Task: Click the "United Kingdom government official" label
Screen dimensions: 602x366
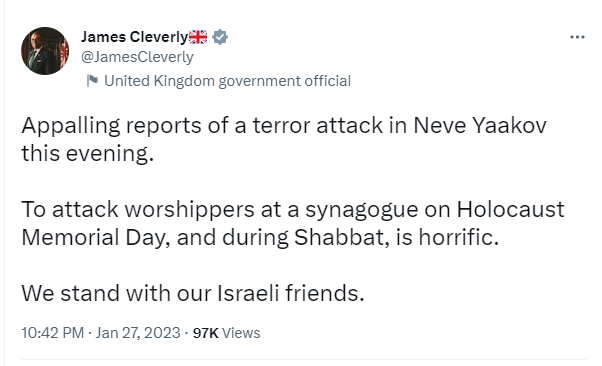Action: [x=227, y=81]
